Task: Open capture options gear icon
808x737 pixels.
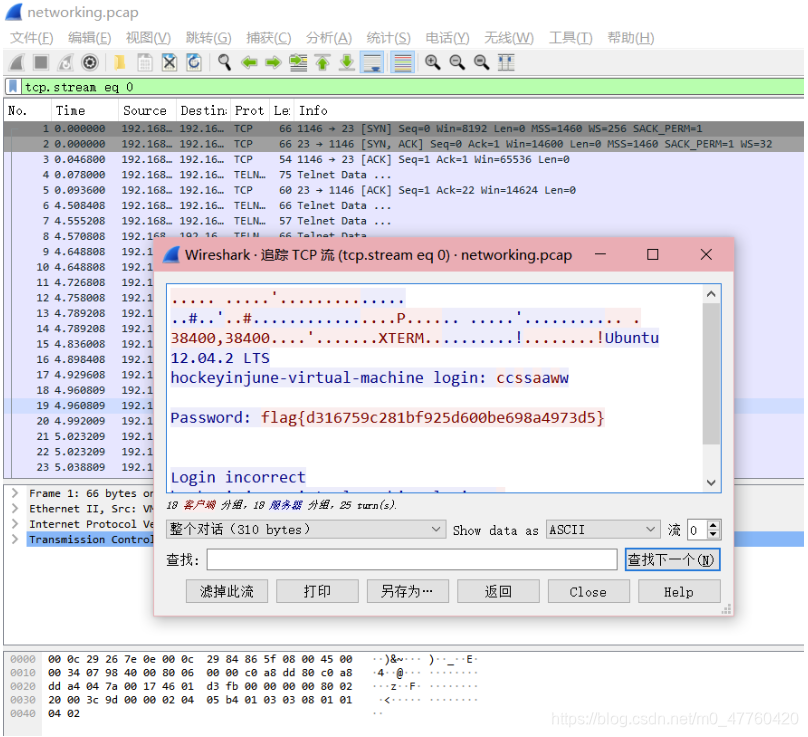Action: [90, 62]
